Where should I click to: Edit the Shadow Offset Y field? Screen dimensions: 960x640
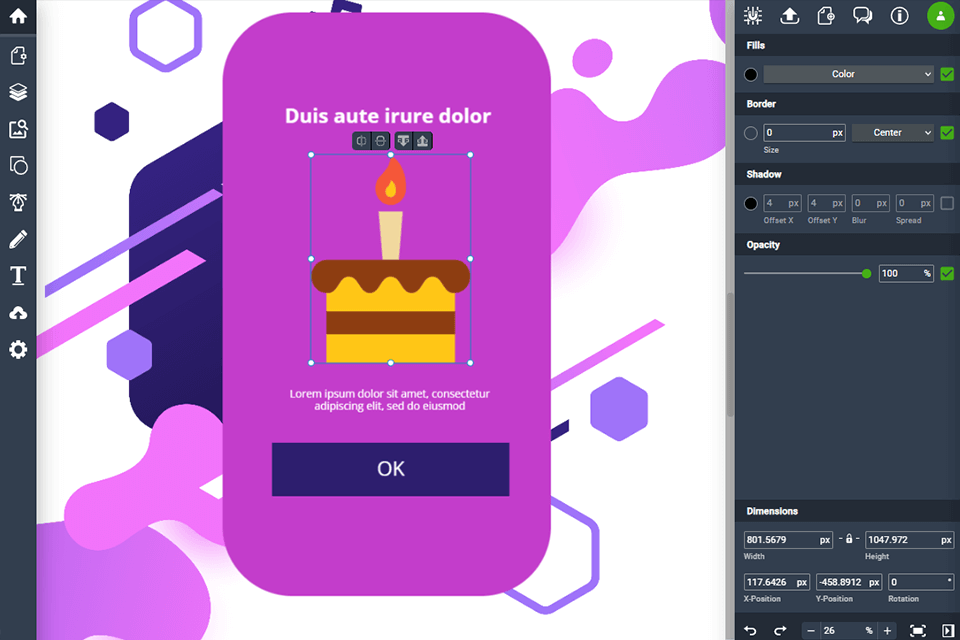point(827,203)
